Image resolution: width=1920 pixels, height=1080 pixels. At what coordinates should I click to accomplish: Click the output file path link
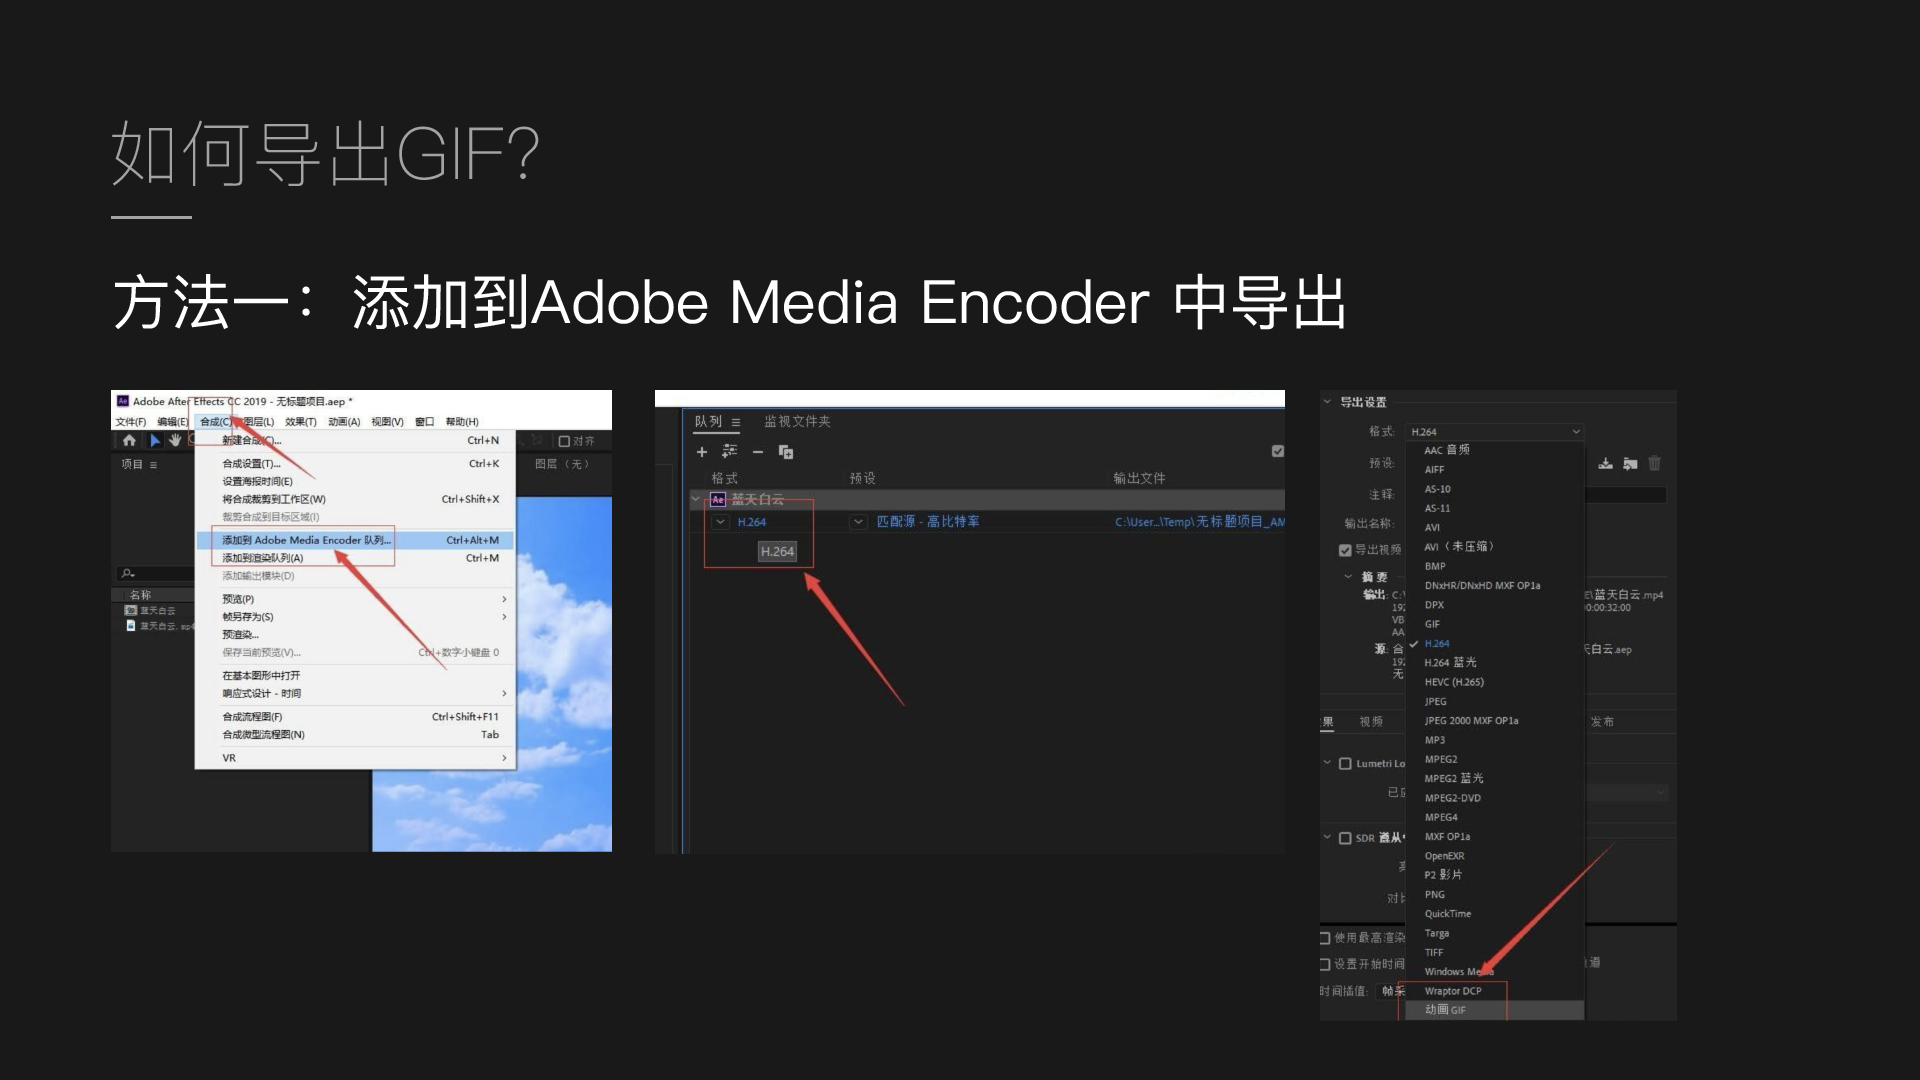pos(1199,522)
